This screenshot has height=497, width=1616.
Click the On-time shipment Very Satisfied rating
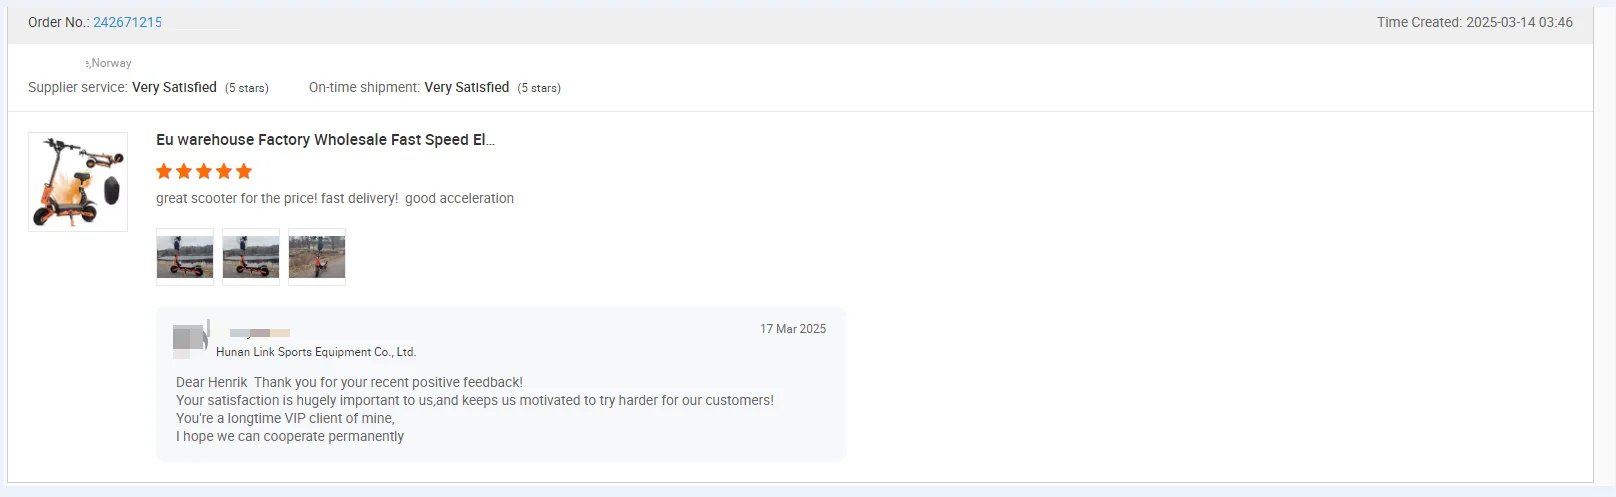(x=467, y=88)
